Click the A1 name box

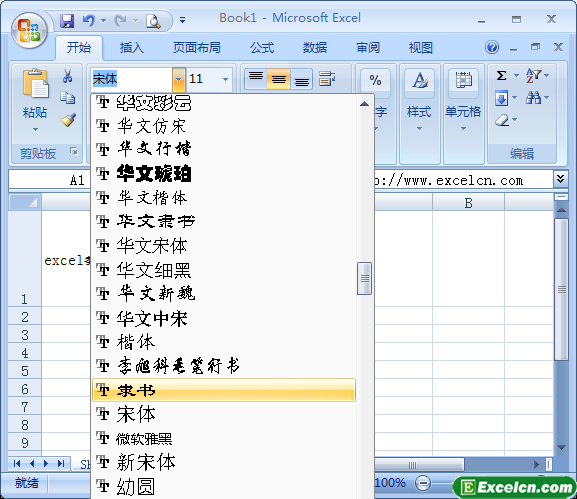[x=49, y=180]
